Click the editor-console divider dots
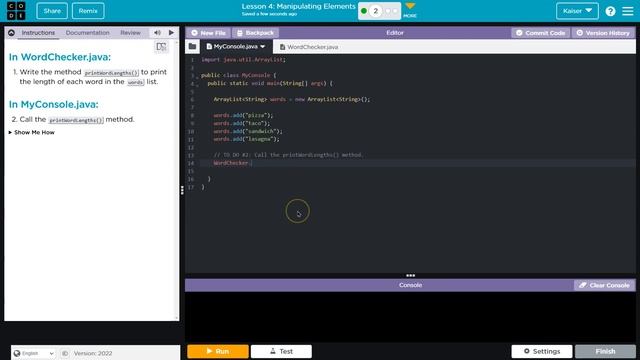Screen dimensions: 640x360 point(411,276)
